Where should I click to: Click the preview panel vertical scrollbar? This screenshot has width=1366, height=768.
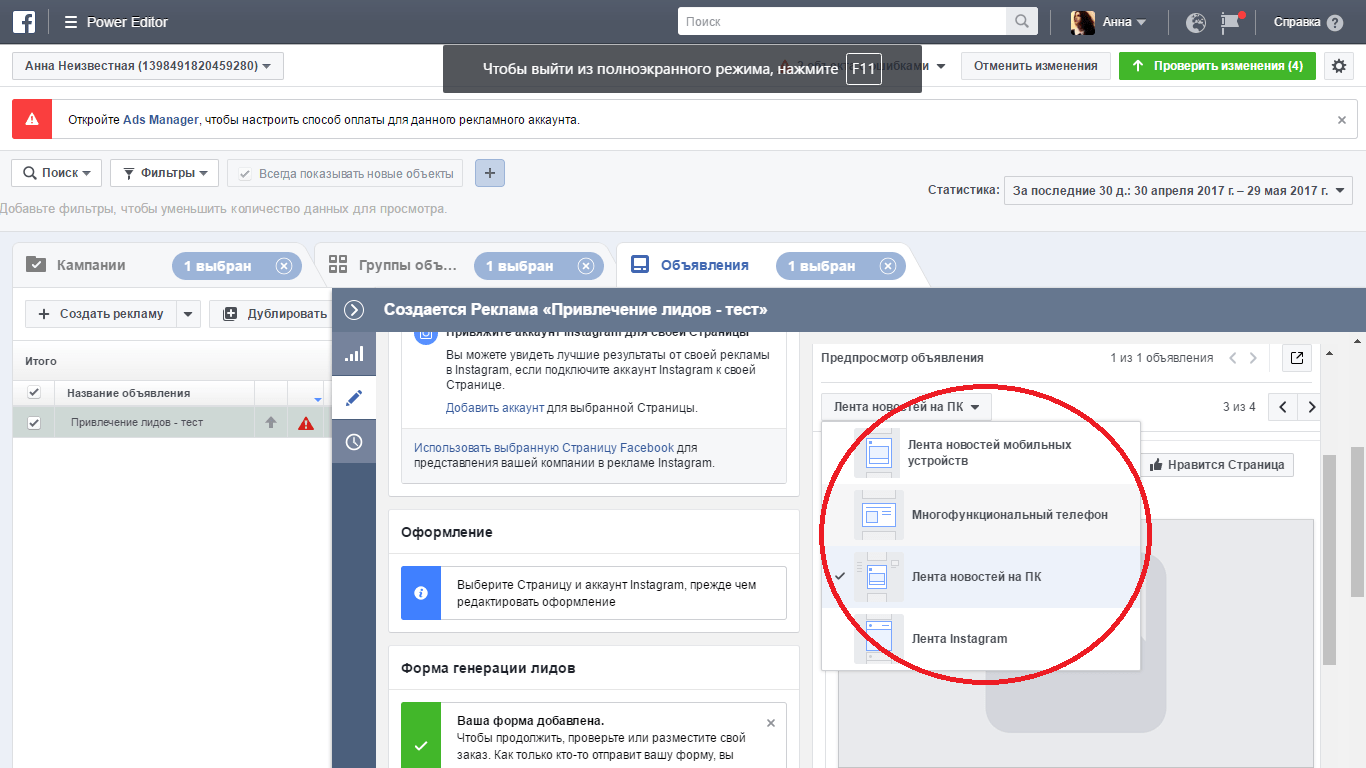(1329, 560)
